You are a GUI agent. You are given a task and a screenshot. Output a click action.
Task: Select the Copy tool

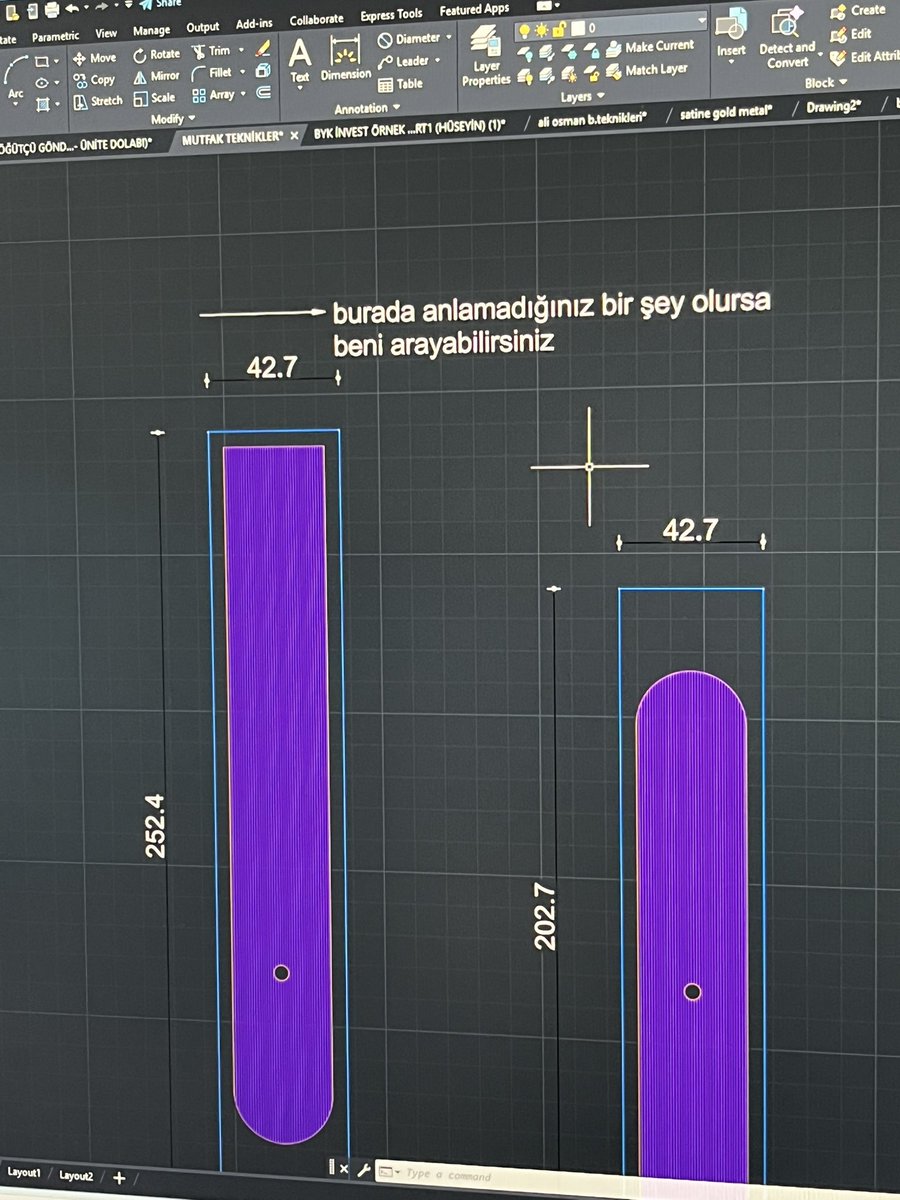(x=95, y=80)
